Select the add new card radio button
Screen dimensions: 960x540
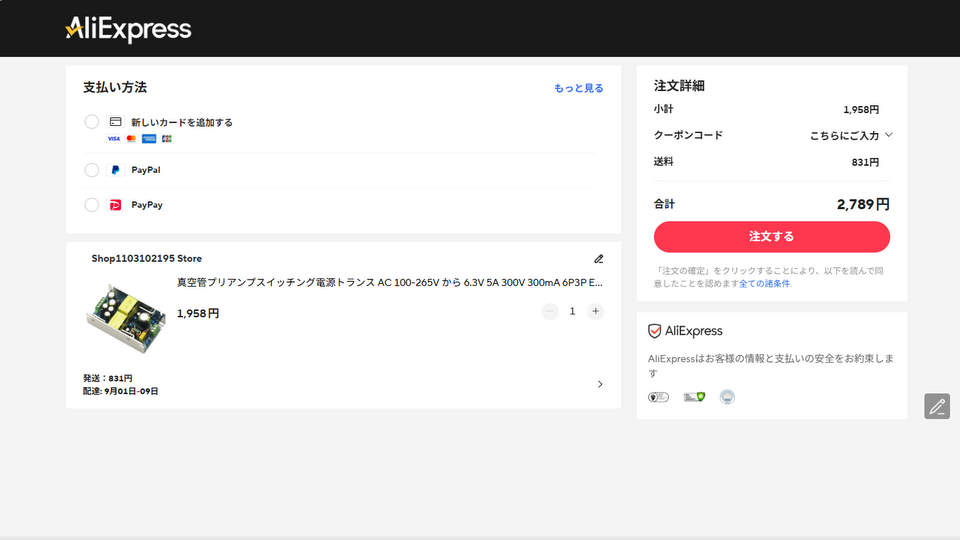tap(92, 122)
